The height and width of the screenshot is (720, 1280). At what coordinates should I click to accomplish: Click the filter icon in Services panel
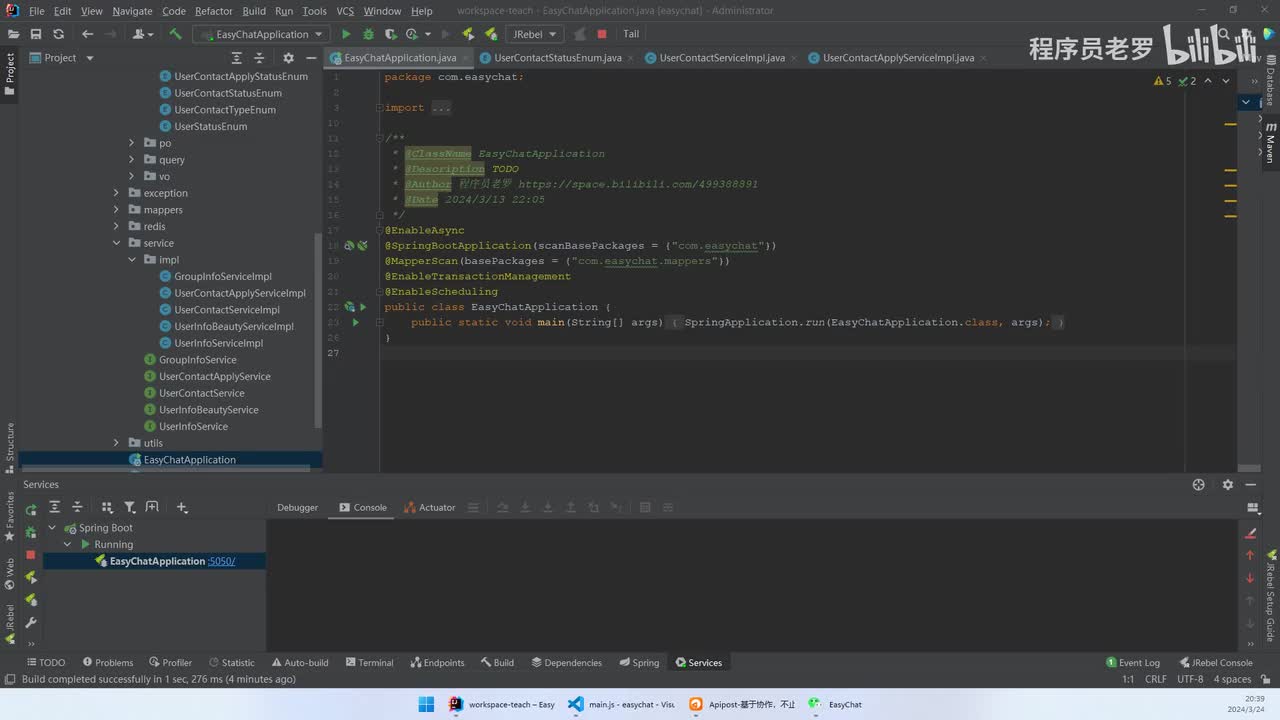pyautogui.click(x=130, y=507)
